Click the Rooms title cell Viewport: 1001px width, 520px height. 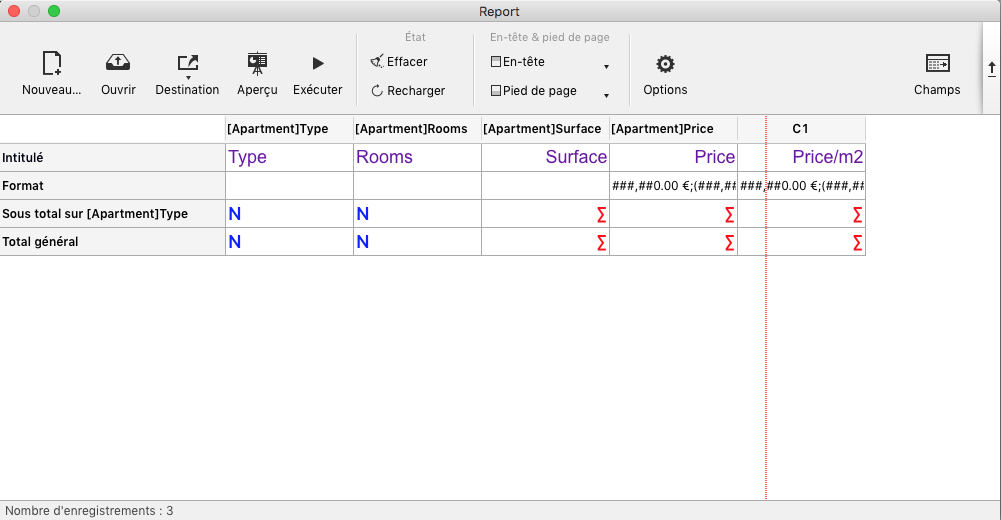(417, 157)
